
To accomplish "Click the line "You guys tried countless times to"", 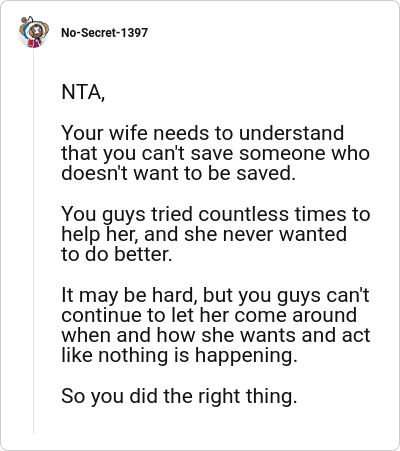I will pos(216,214).
